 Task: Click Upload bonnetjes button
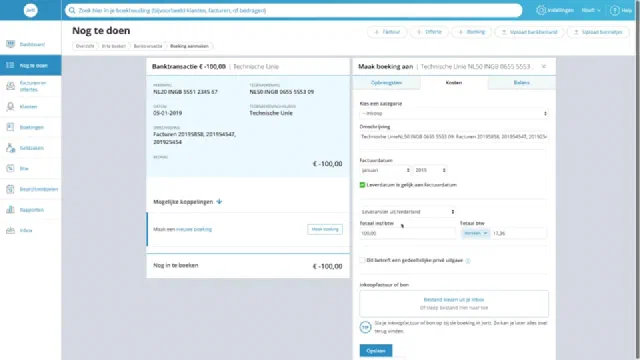point(598,32)
